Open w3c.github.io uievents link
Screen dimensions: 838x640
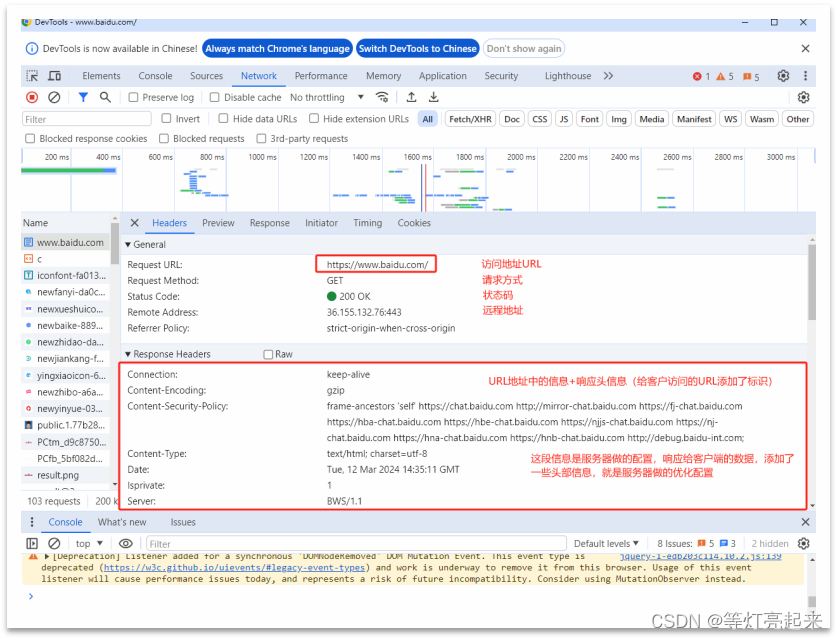pyautogui.click(x=234, y=567)
